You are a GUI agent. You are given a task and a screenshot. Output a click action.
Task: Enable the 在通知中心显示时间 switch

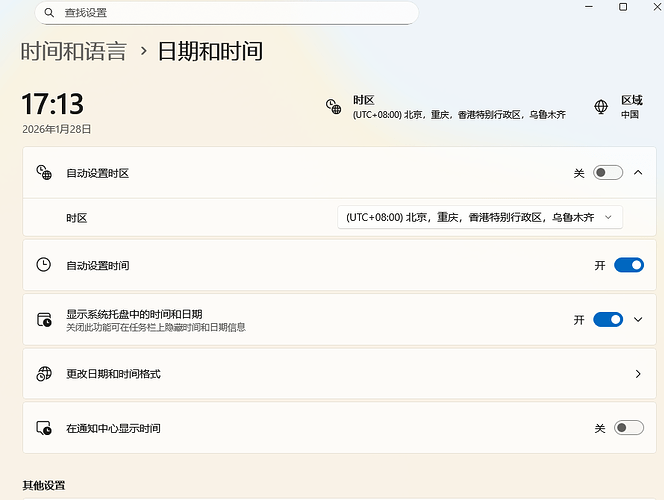(x=629, y=428)
